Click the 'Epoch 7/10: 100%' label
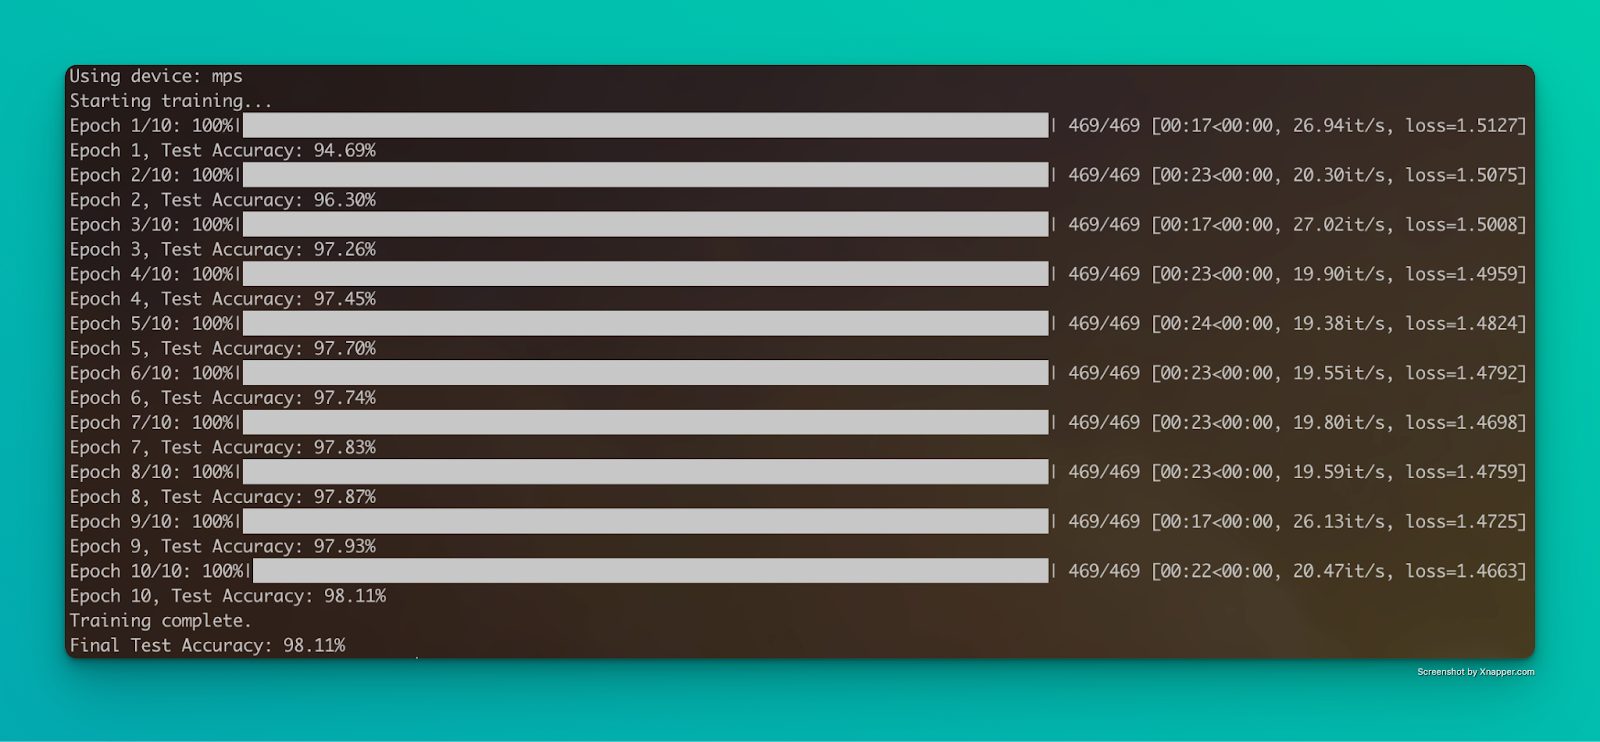Screen dimensions: 1600x742 click(153, 422)
